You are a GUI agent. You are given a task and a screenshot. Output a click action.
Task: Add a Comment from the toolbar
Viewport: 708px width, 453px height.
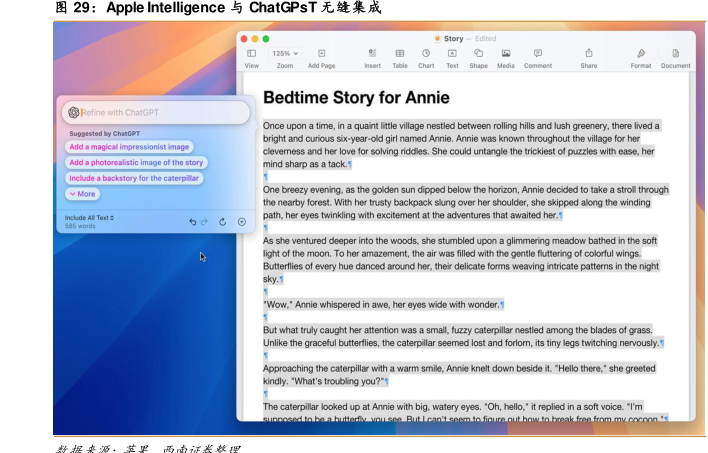tap(538, 53)
